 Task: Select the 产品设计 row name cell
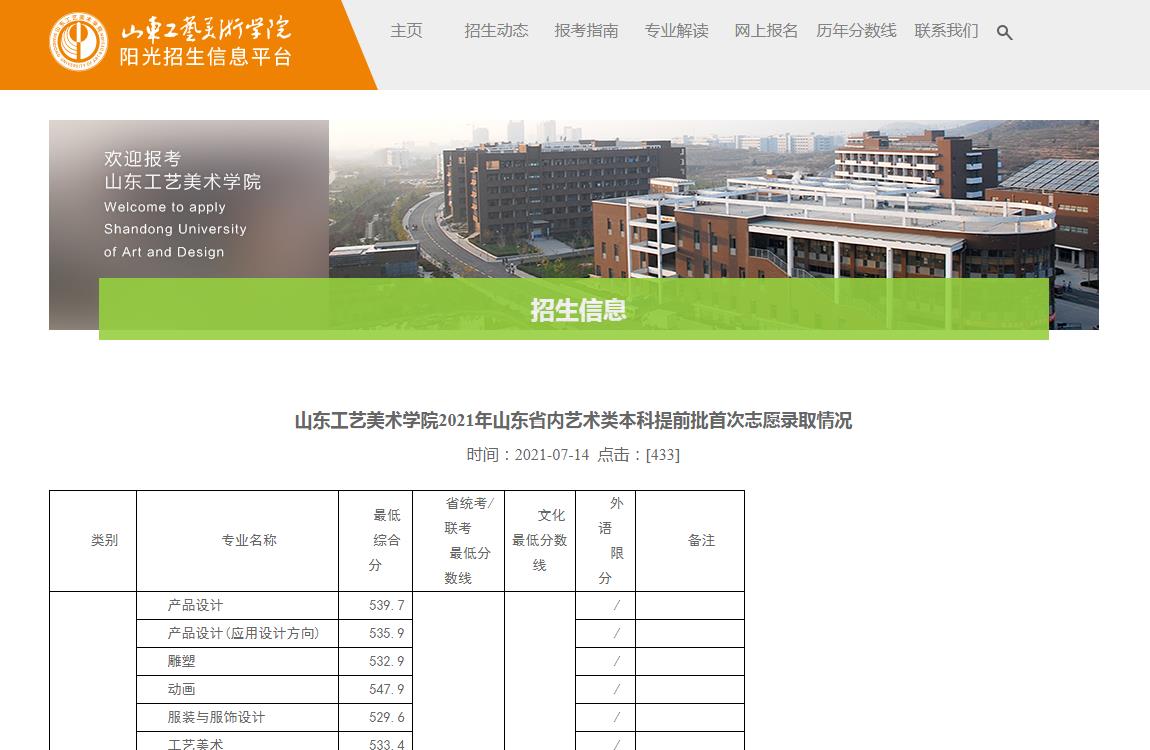click(238, 606)
